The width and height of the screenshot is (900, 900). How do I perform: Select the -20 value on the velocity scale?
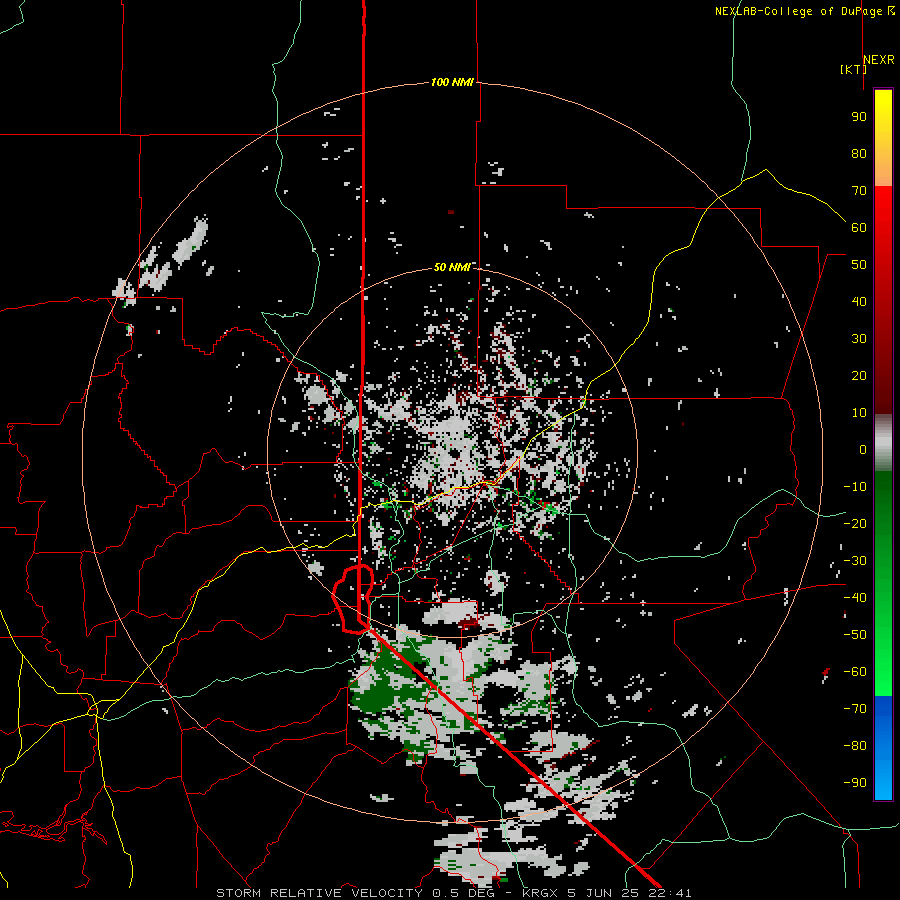(855, 524)
